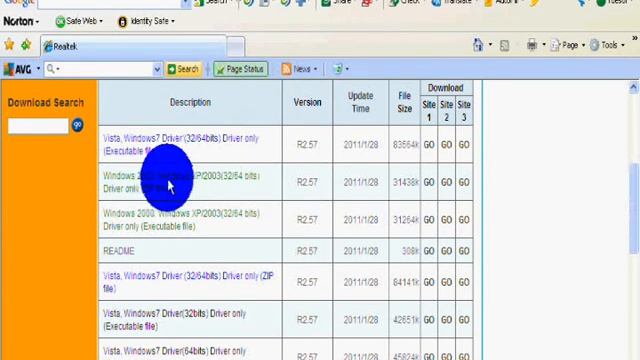Open the Favorites Center star icon
This screenshot has height=360, width=640.
(9, 44)
